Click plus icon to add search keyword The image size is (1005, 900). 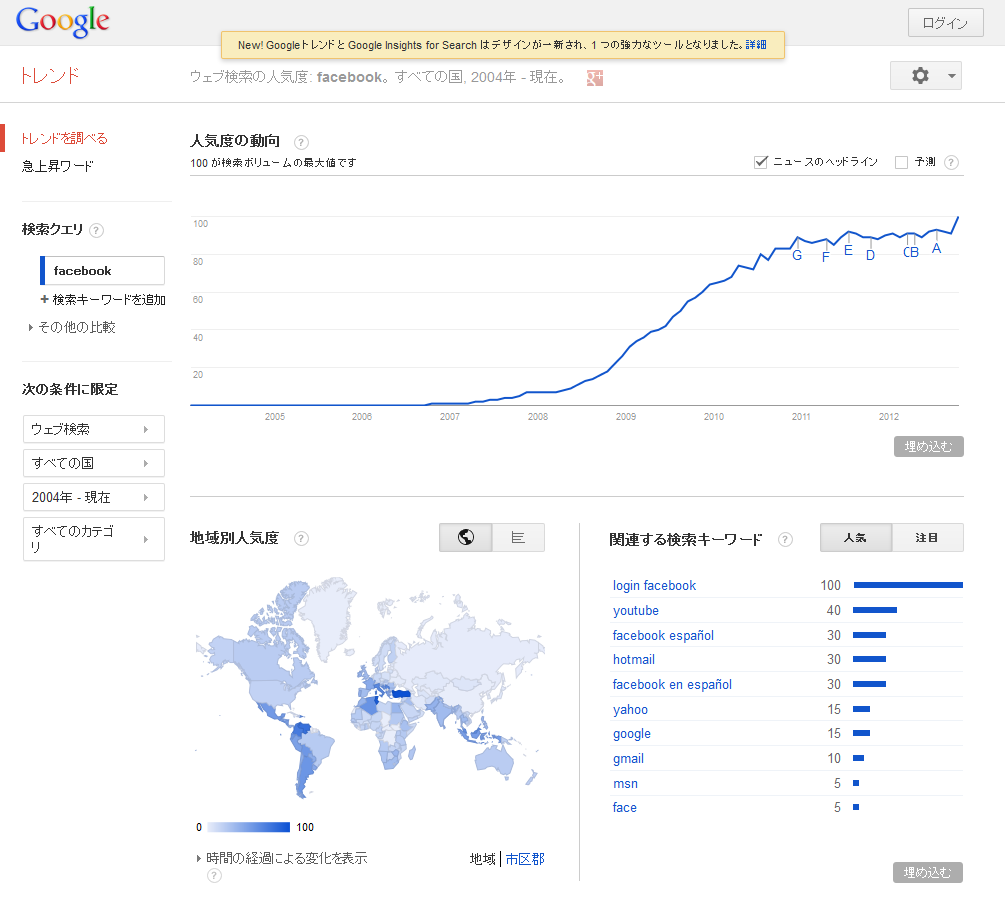[x=44, y=299]
